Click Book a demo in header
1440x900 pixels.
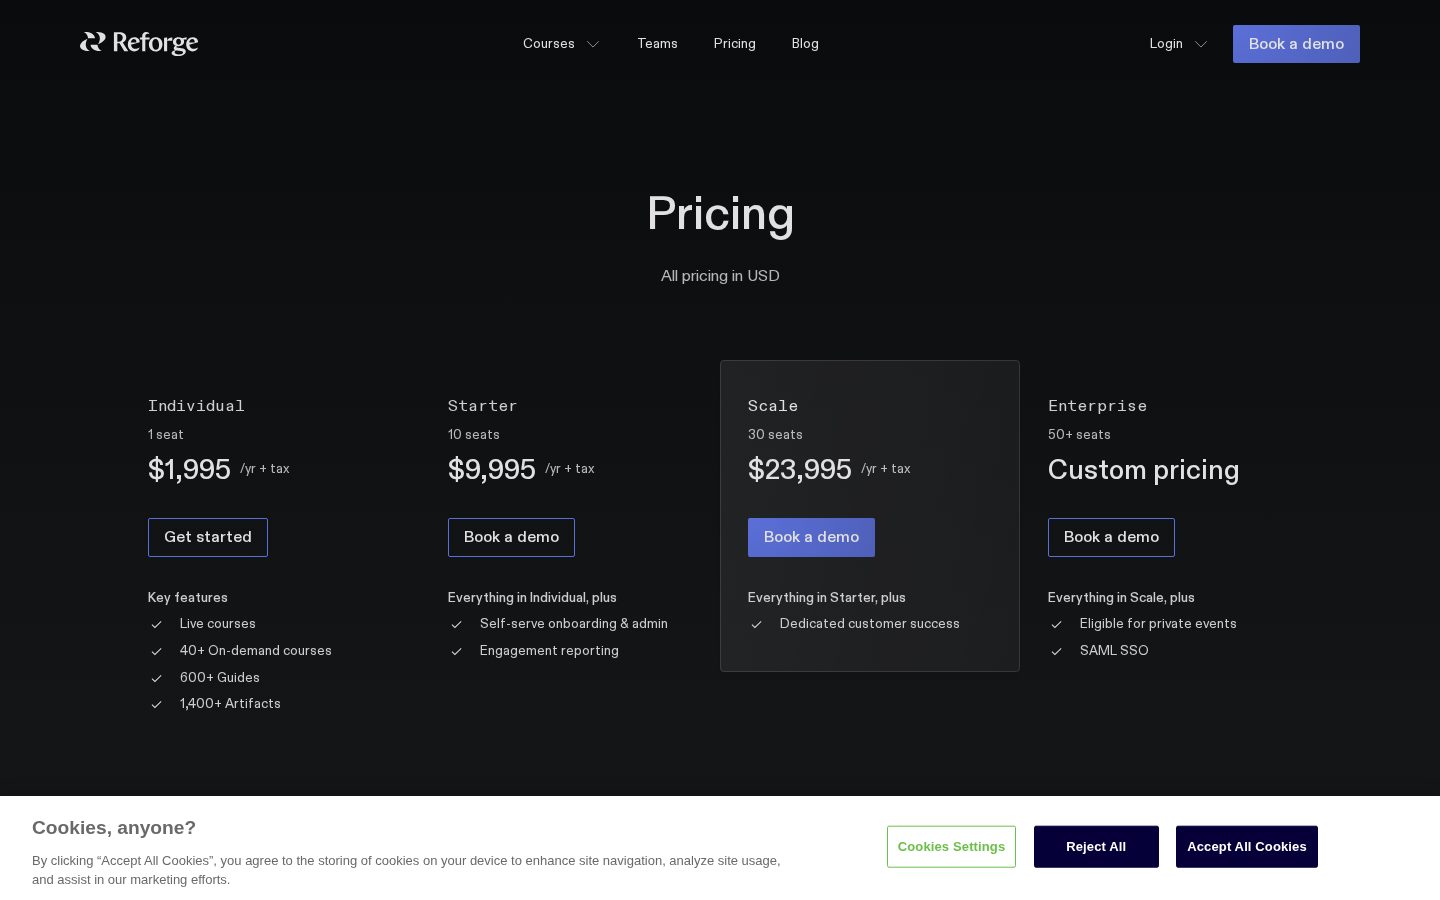(1296, 44)
